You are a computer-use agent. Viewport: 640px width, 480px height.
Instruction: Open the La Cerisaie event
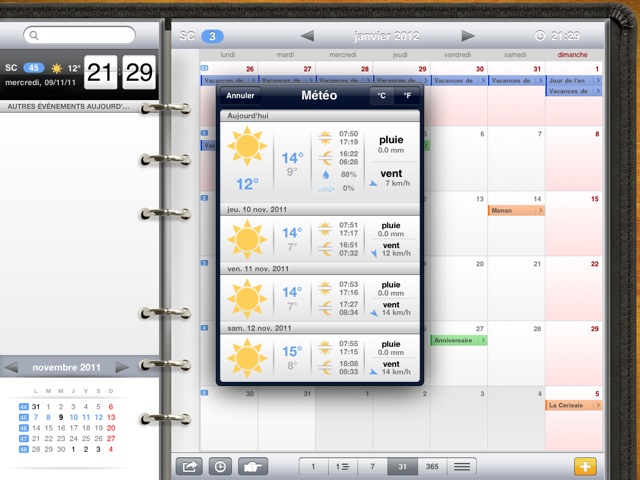coord(574,405)
